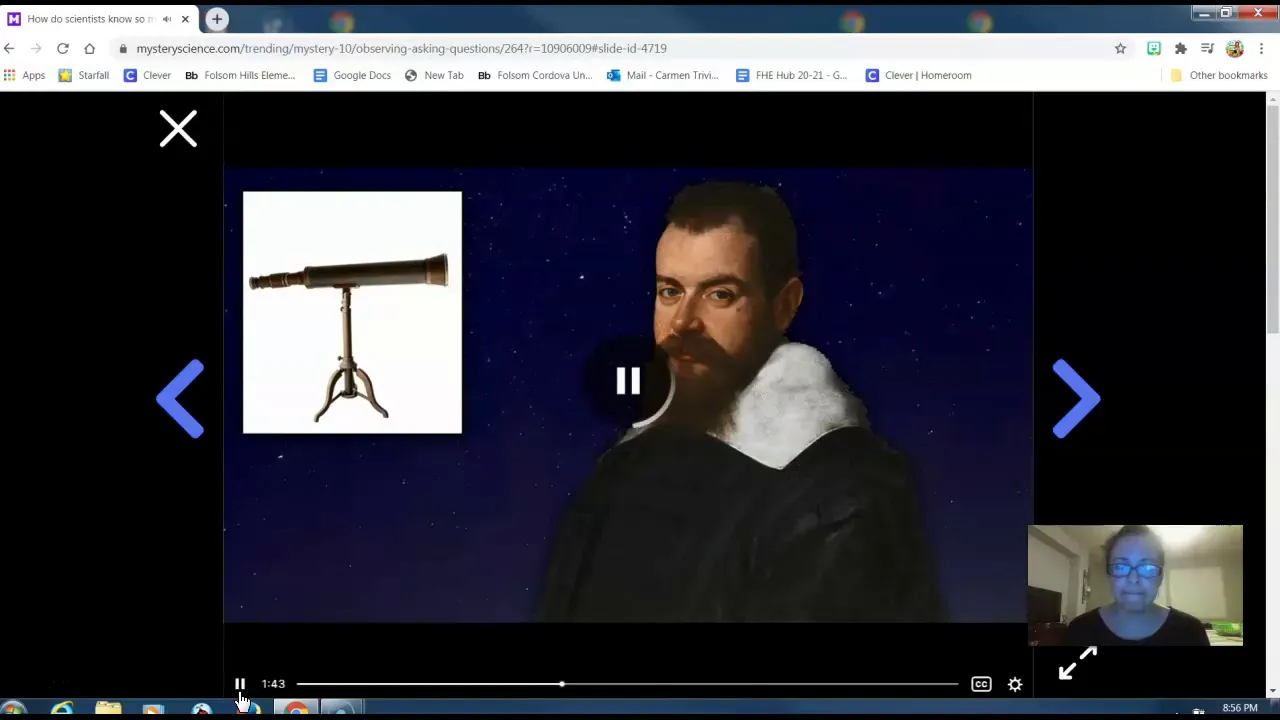The height and width of the screenshot is (720, 1280).
Task: Open the Clever bookmark
Action: [x=147, y=75]
